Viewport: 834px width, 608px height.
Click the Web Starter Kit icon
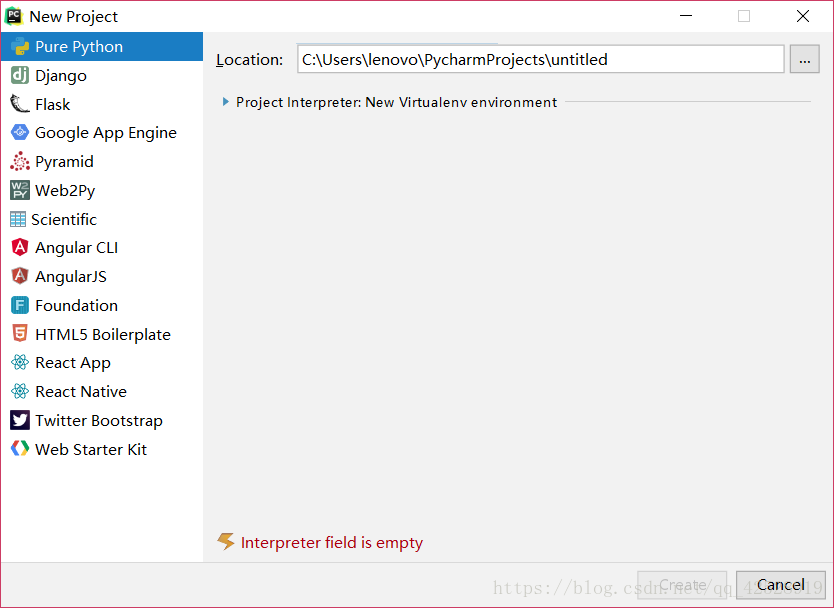(20, 449)
